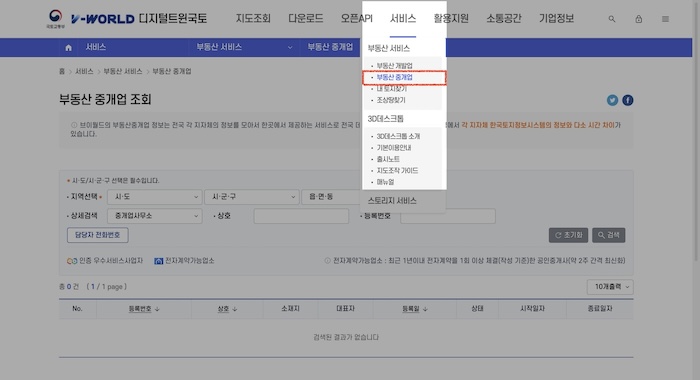Expand 부동산 서비스 dropdown in blue bar
Image resolution: width=700 pixels, height=380 pixels.
[244, 47]
